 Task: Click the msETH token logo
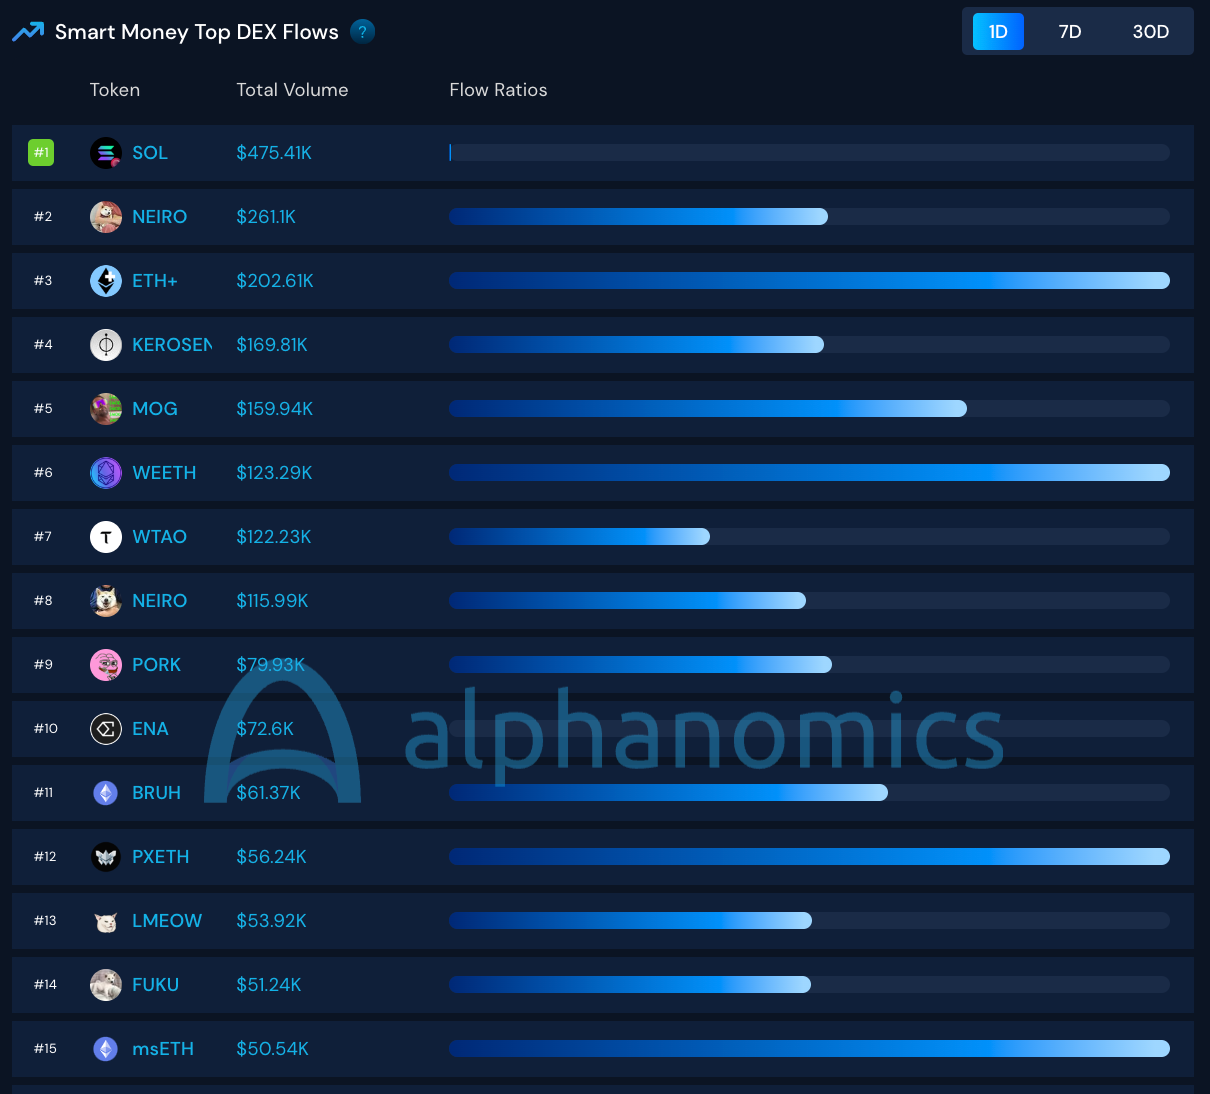point(106,1049)
